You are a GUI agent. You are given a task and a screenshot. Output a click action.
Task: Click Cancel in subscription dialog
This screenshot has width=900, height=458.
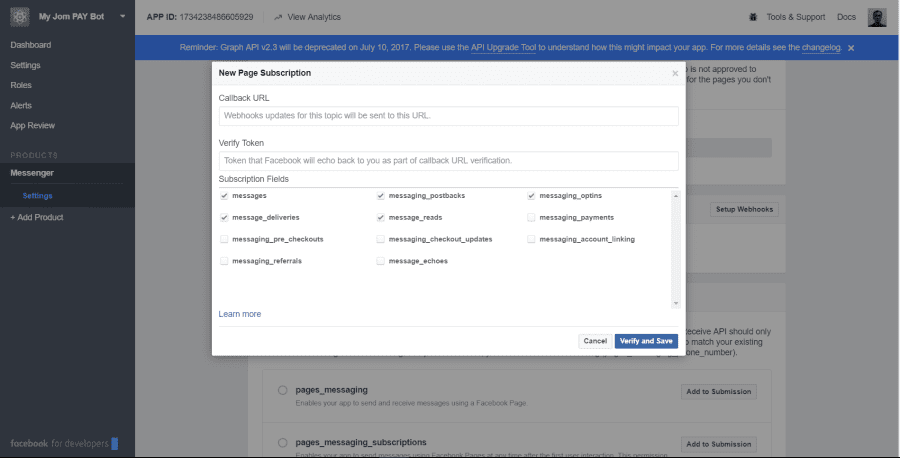pos(595,341)
